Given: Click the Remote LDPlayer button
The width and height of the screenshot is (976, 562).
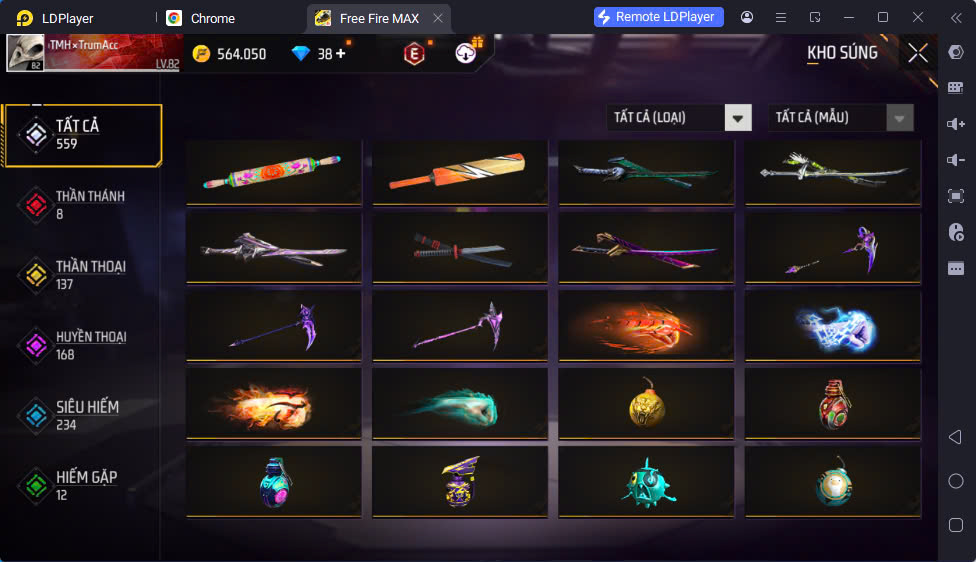Looking at the screenshot, I should pos(659,17).
